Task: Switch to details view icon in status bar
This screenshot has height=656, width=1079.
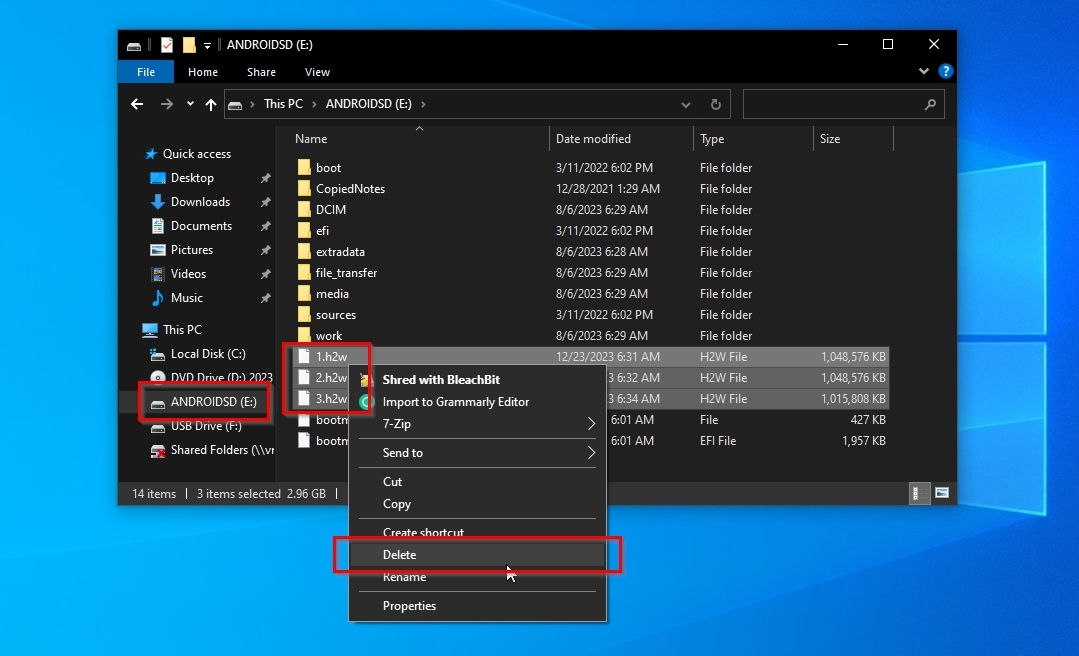Action: click(x=918, y=493)
